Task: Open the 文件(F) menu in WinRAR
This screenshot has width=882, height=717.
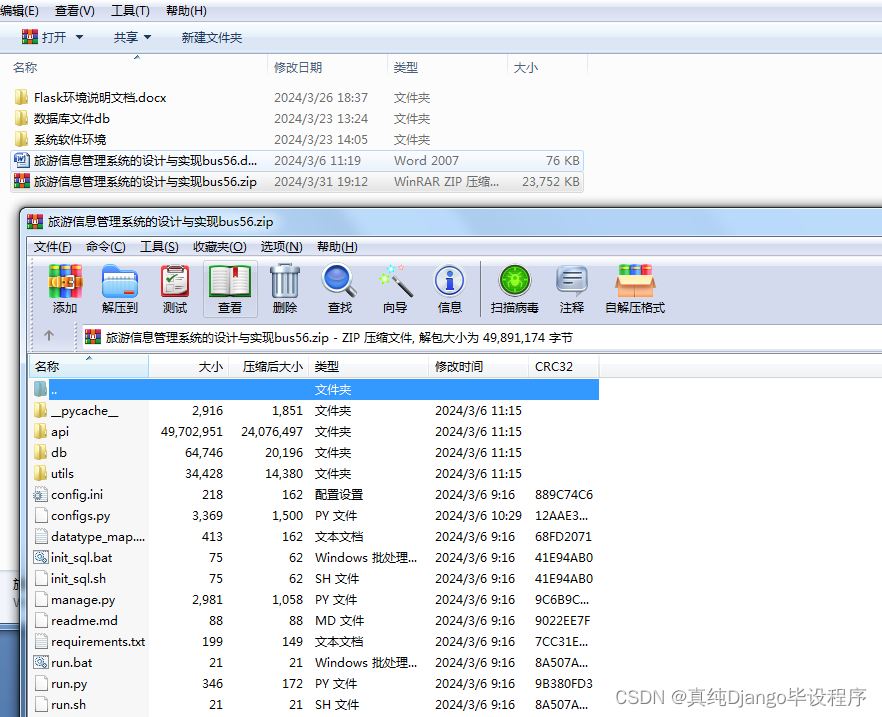Action: click(52, 246)
